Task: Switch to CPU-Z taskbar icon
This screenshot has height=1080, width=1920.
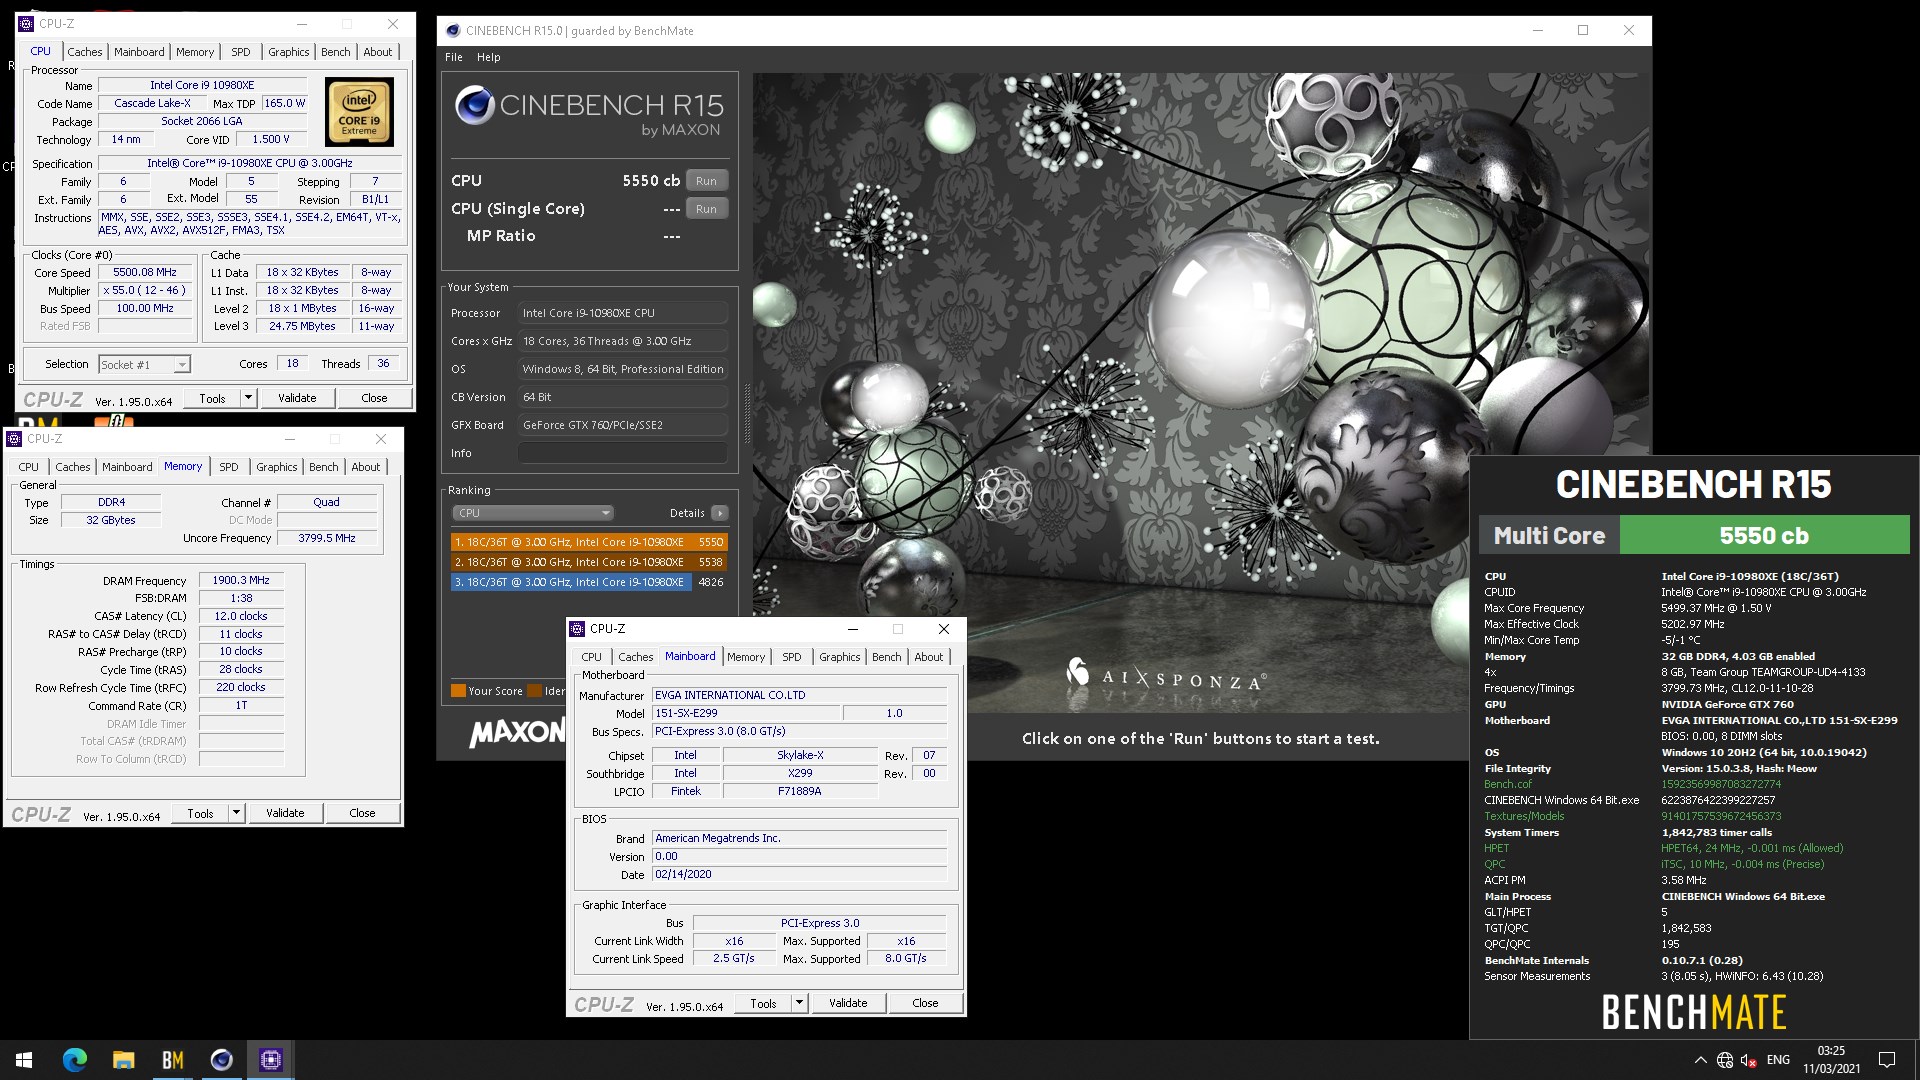Action: pyautogui.click(x=270, y=1060)
